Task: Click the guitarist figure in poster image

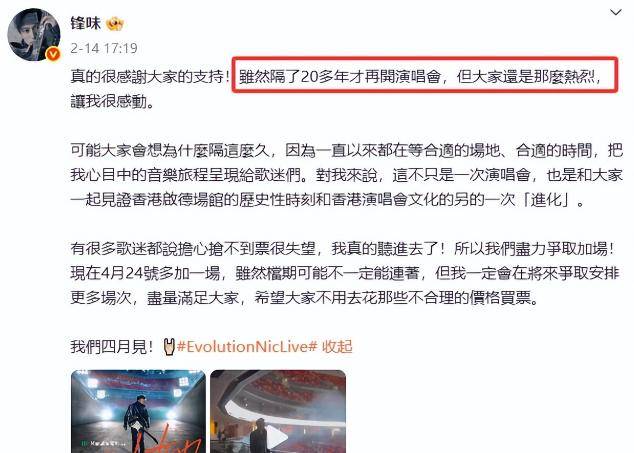Action: coord(138,421)
